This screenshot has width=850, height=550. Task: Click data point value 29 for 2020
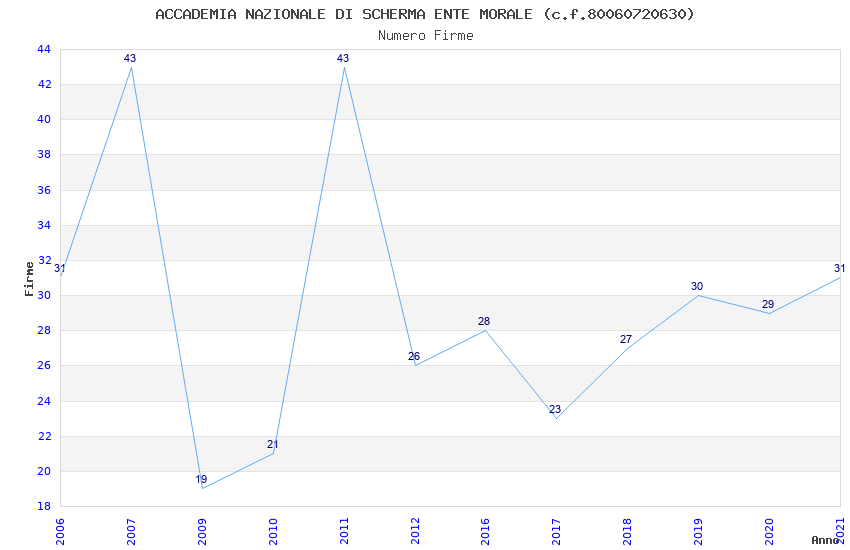[768, 304]
